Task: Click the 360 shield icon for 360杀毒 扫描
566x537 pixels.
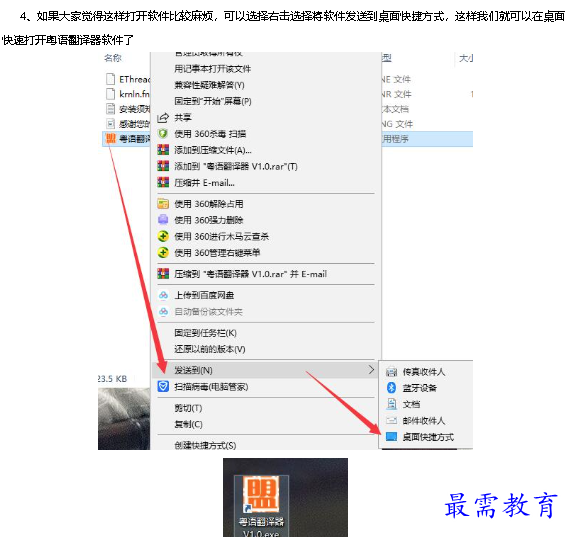Action: pos(163,134)
